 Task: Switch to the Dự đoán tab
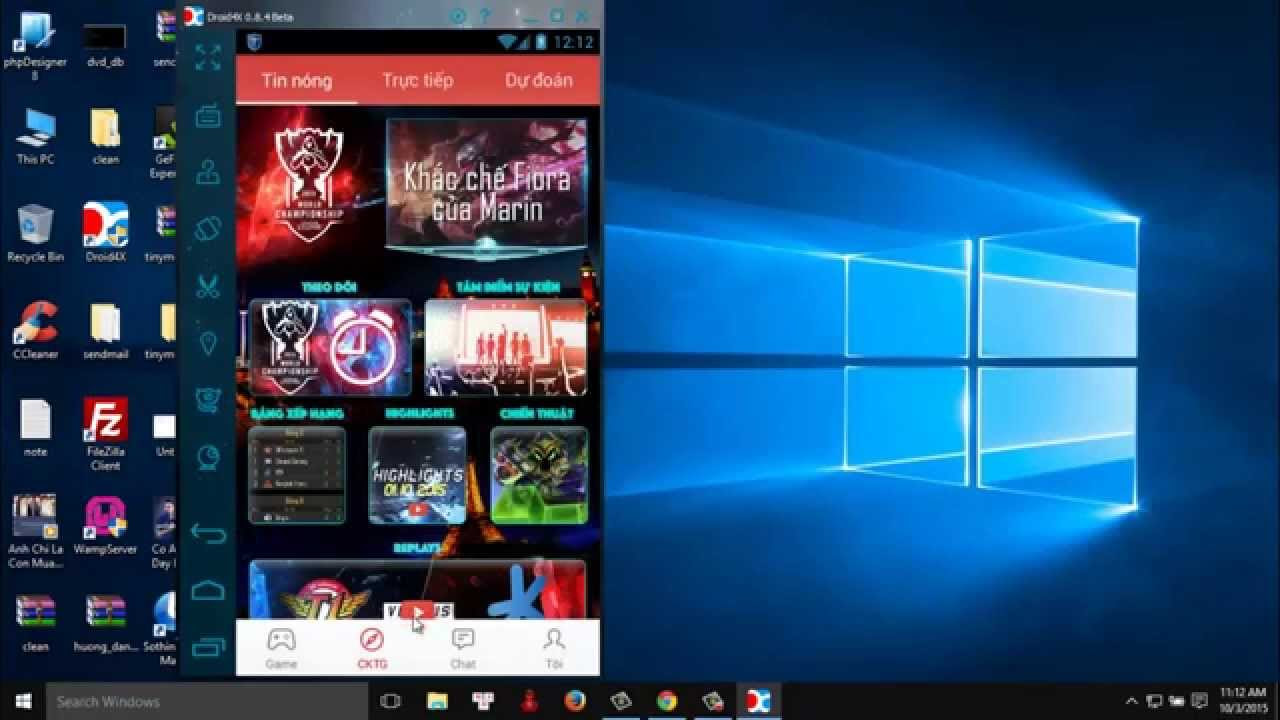539,81
